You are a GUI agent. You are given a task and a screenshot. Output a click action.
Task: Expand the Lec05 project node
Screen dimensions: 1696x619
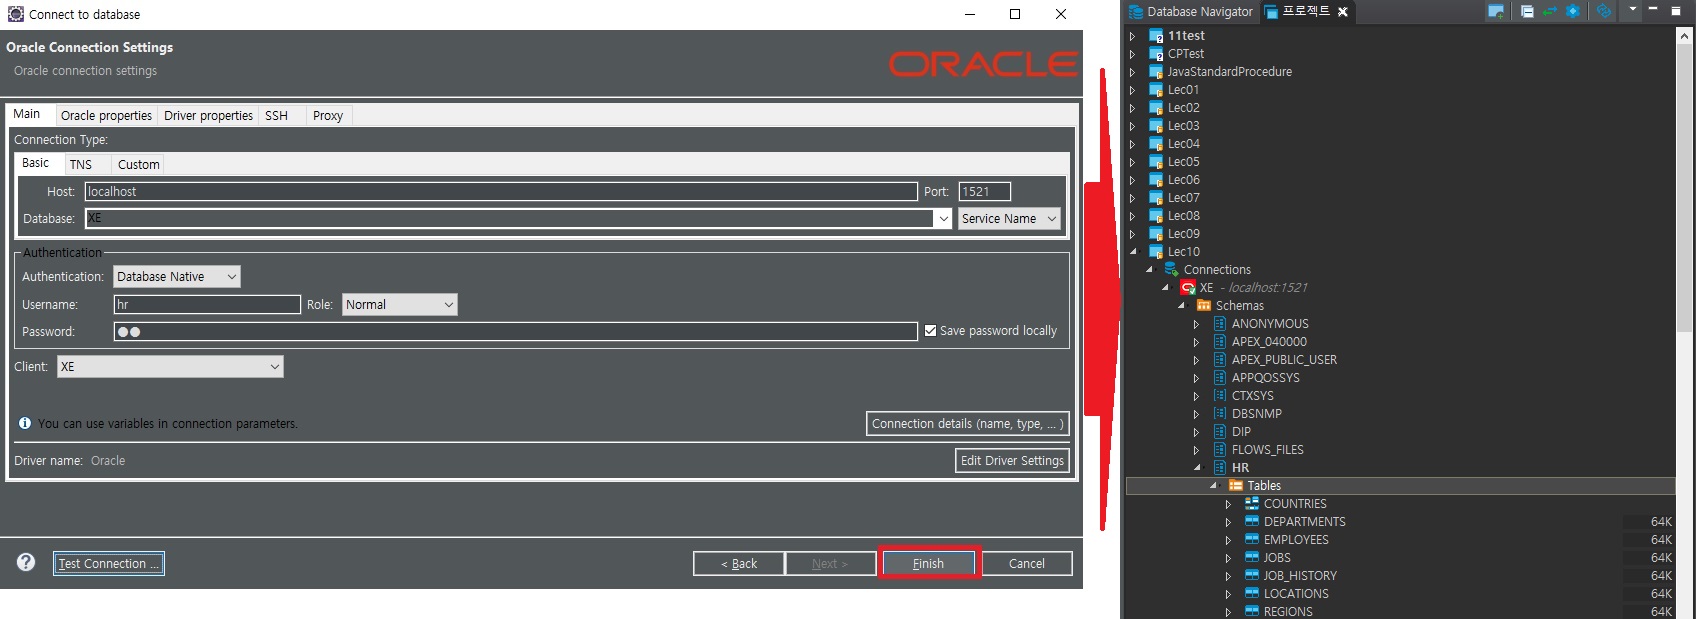pos(1133,162)
